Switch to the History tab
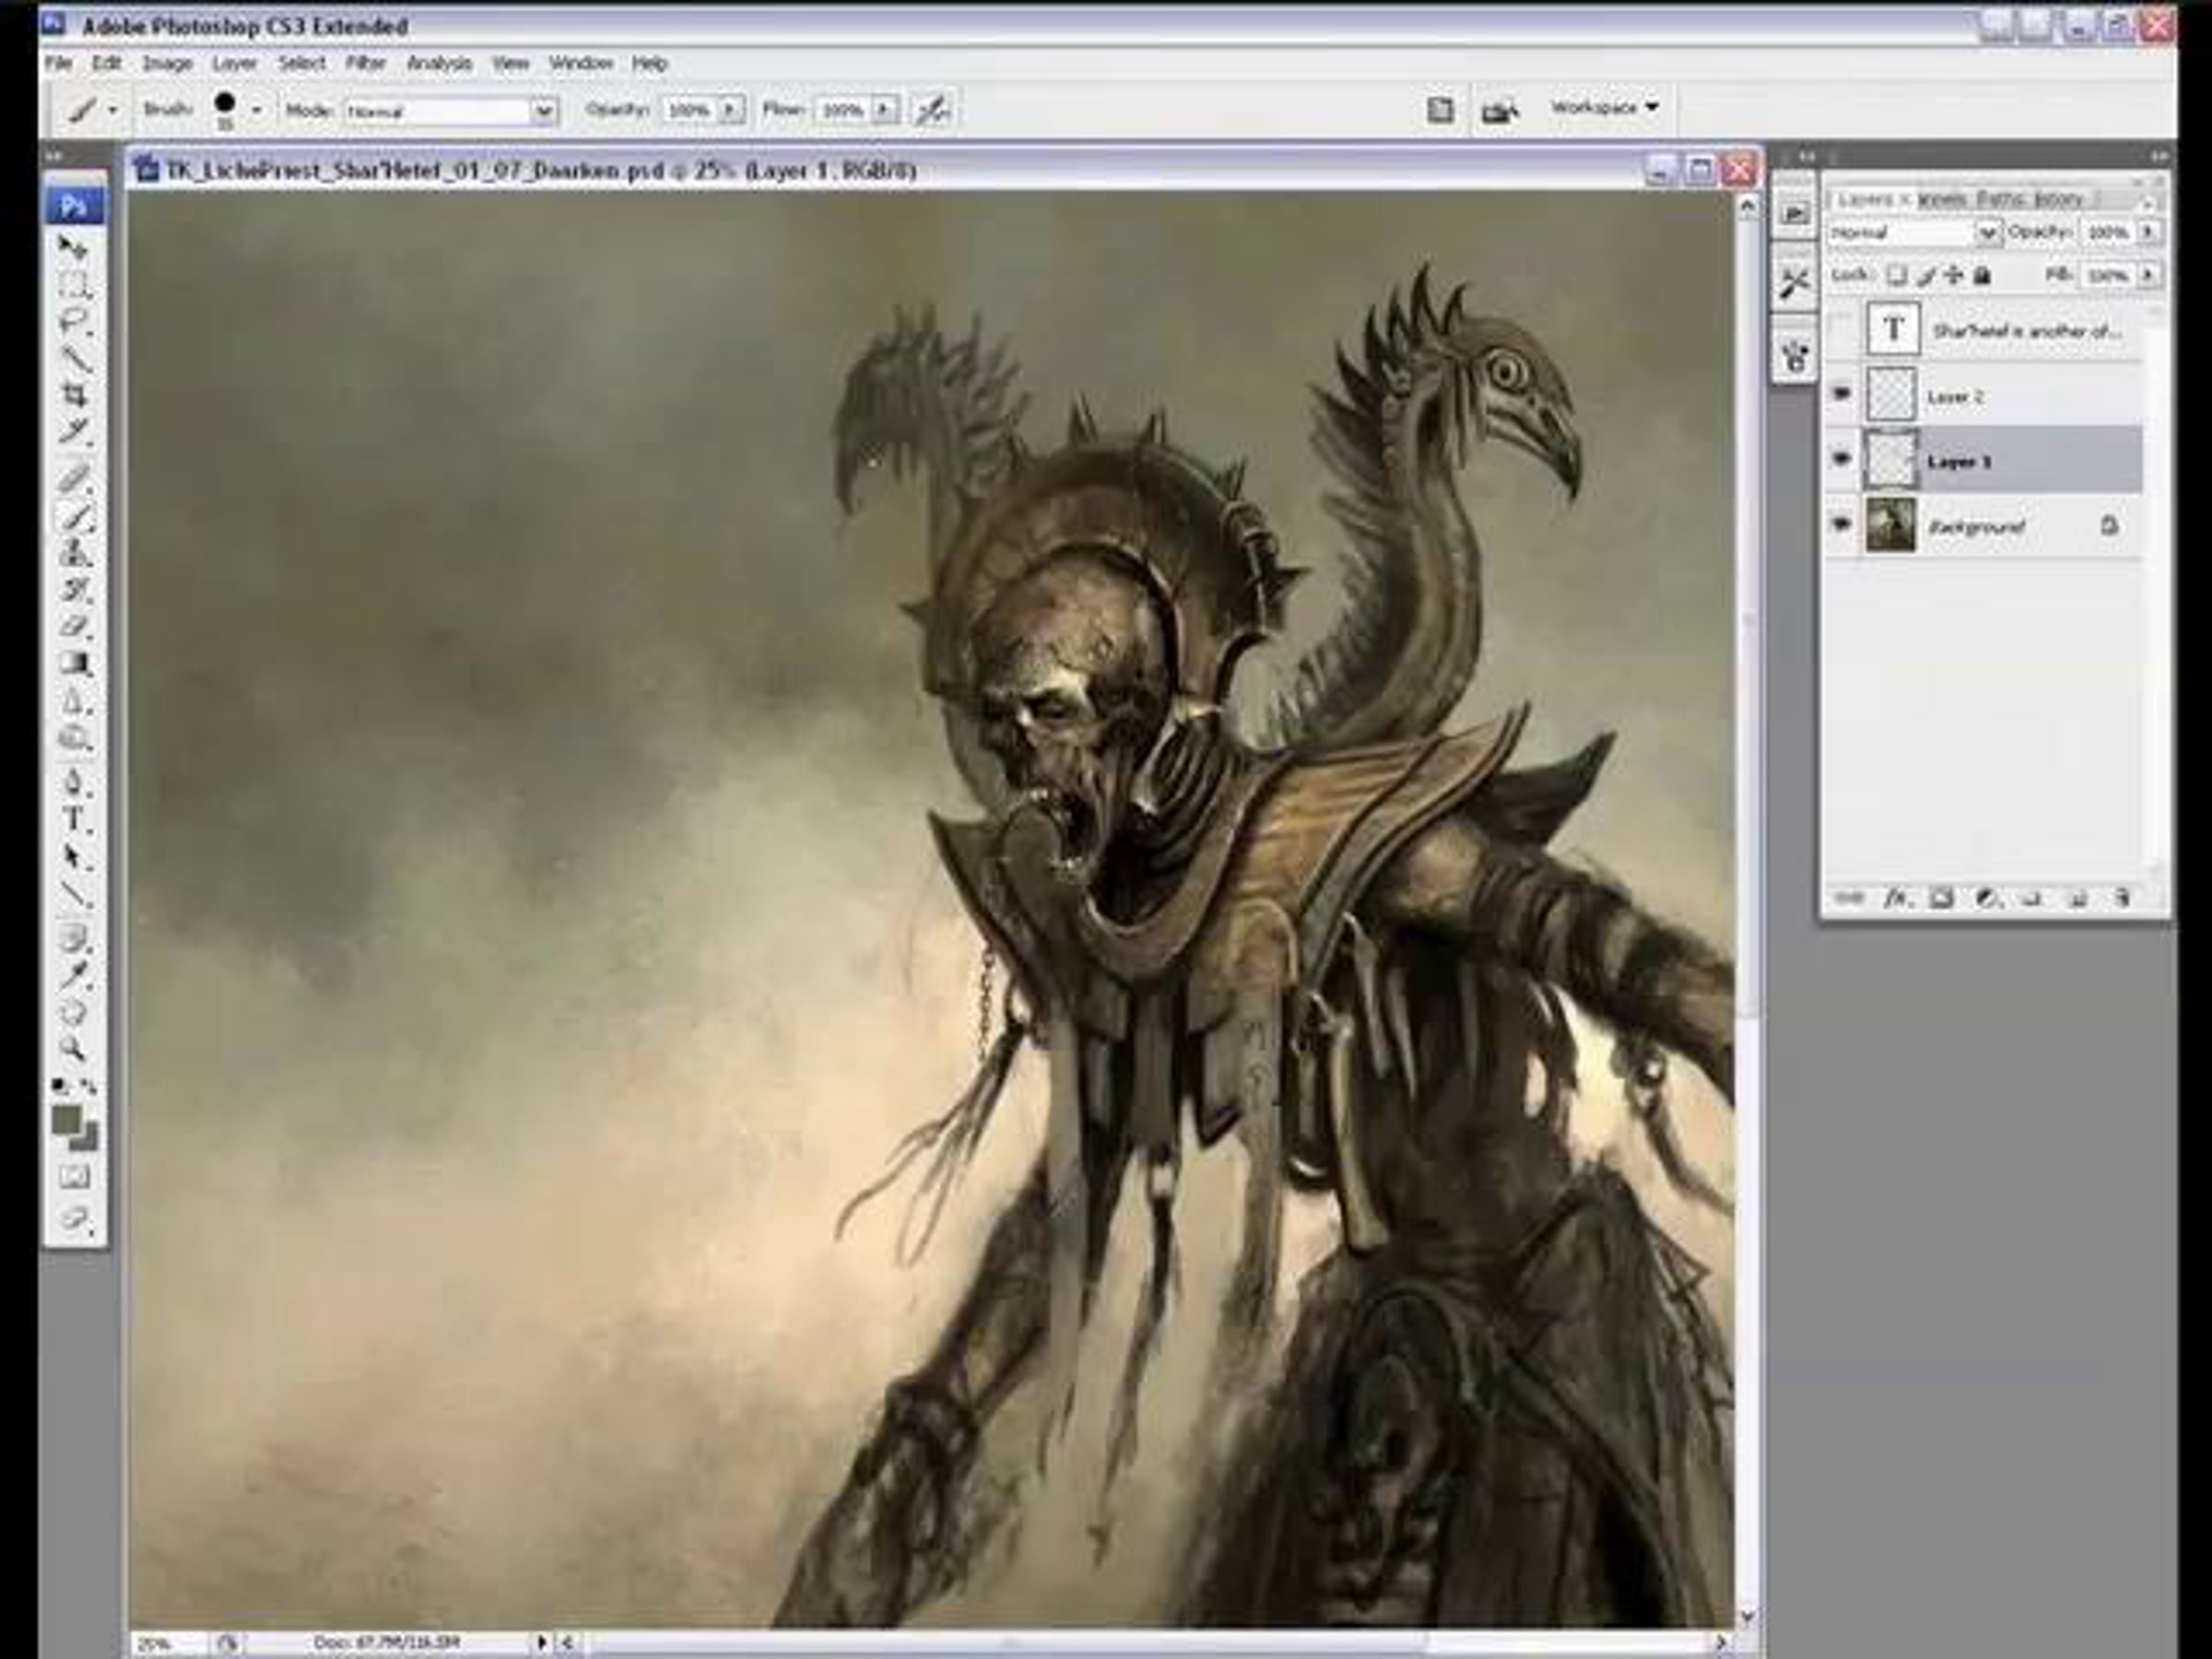This screenshot has height=1659, width=2212. (2057, 199)
